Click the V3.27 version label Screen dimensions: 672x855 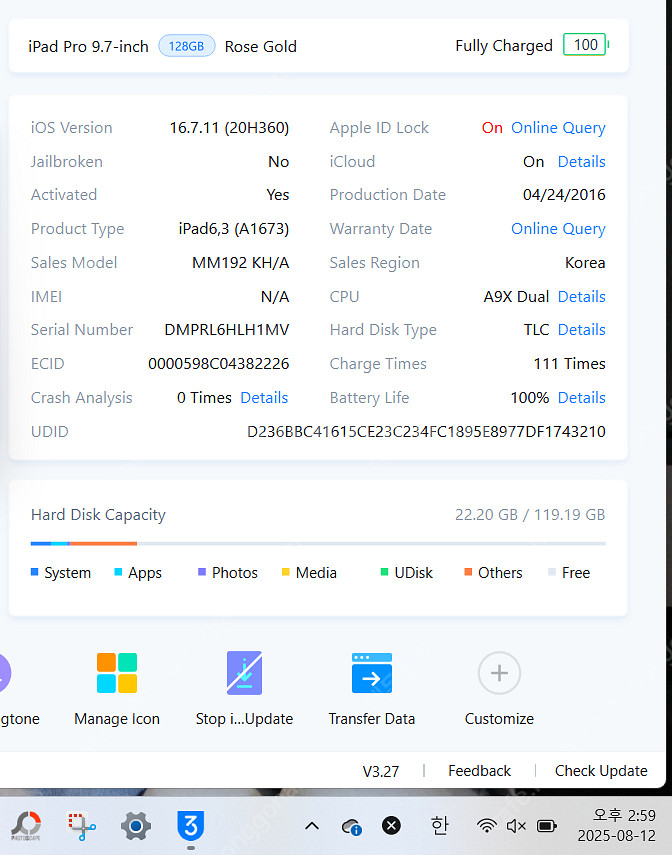pos(381,772)
